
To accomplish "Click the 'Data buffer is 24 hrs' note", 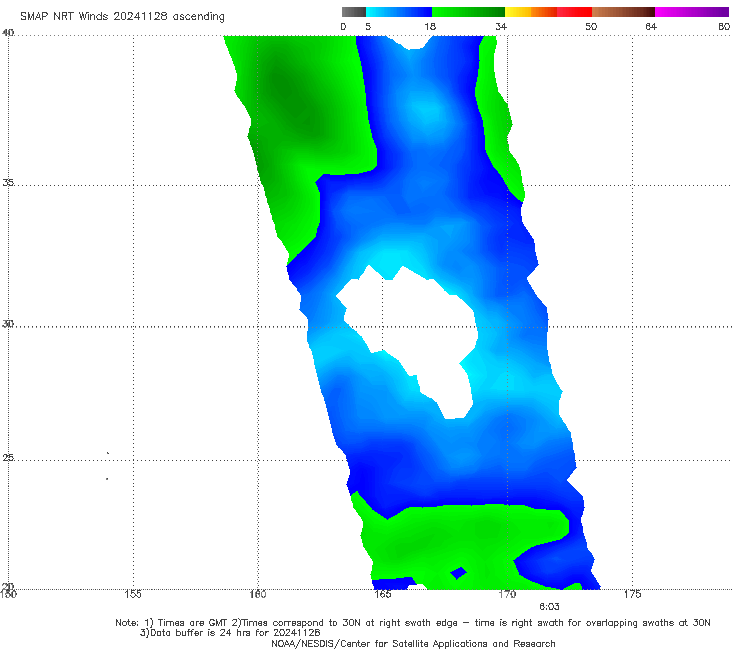I will [230, 633].
